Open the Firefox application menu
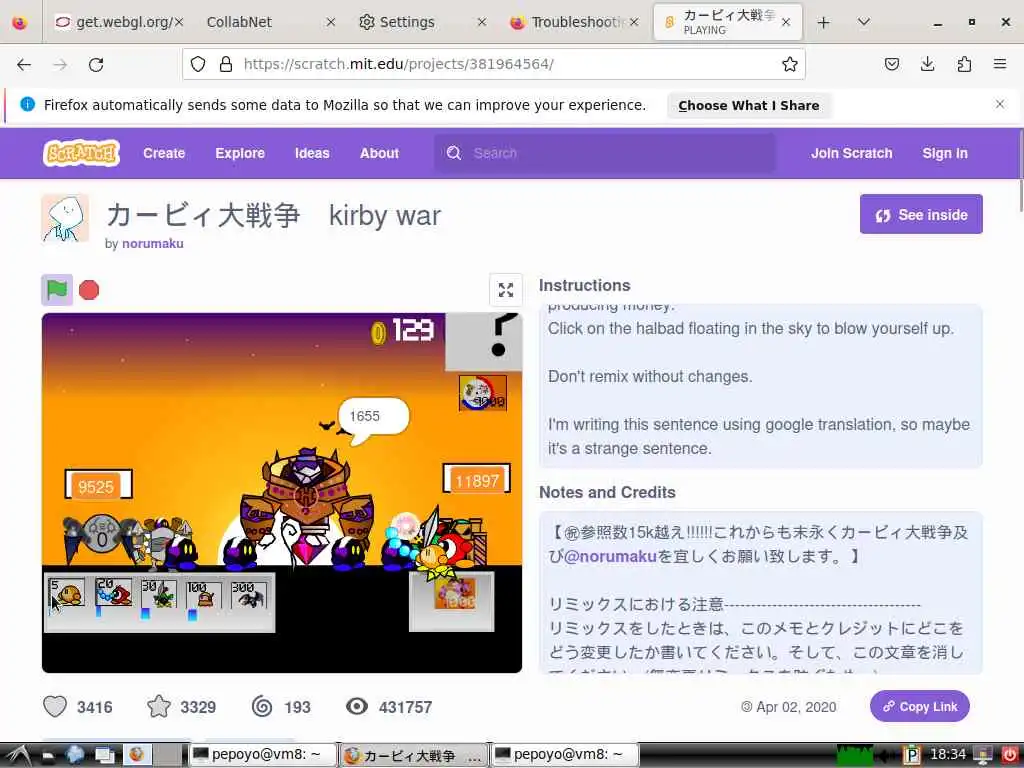The width and height of the screenshot is (1024, 768). [x=1000, y=64]
